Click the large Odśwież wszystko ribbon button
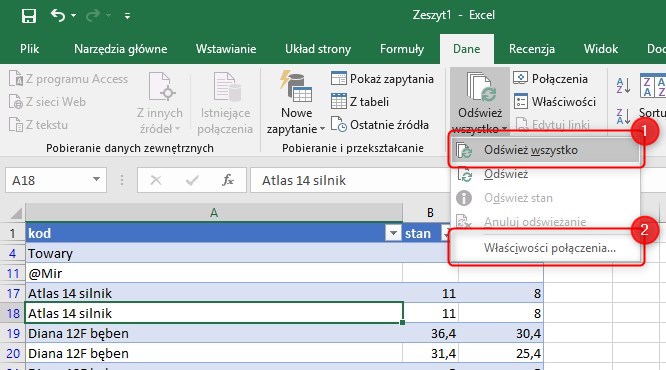 click(x=480, y=101)
